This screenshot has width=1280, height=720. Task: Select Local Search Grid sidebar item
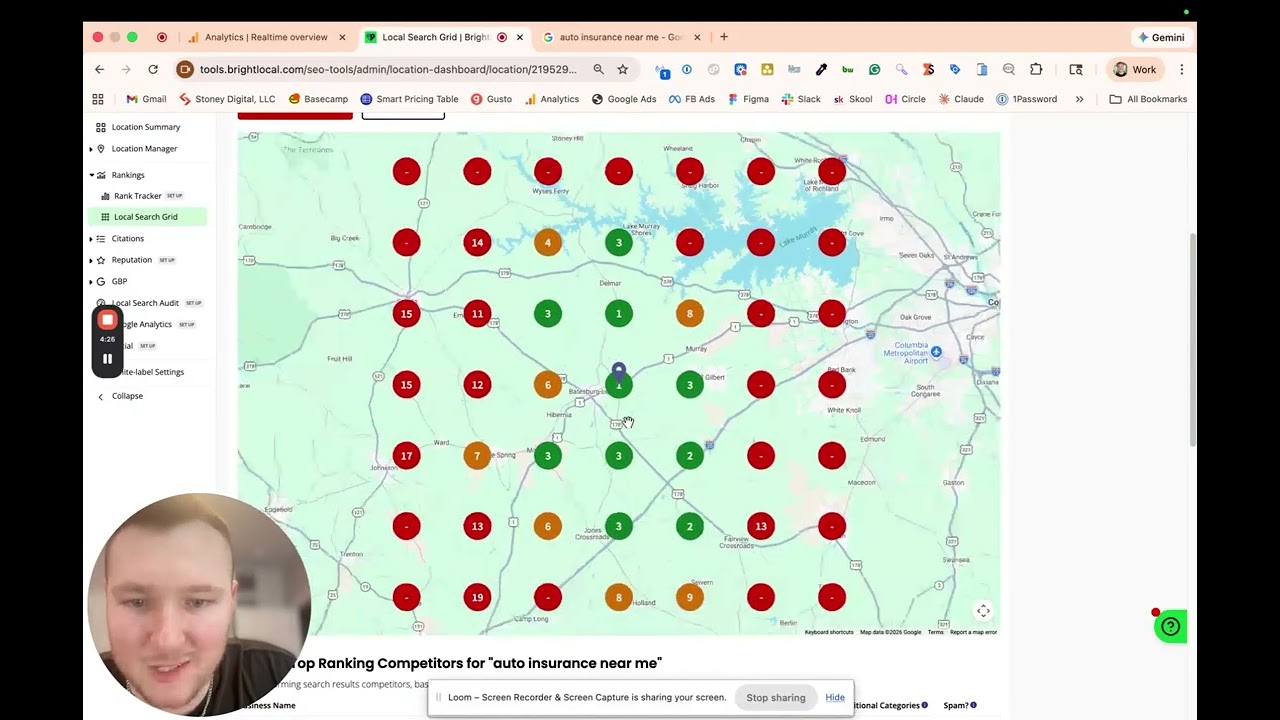click(147, 217)
